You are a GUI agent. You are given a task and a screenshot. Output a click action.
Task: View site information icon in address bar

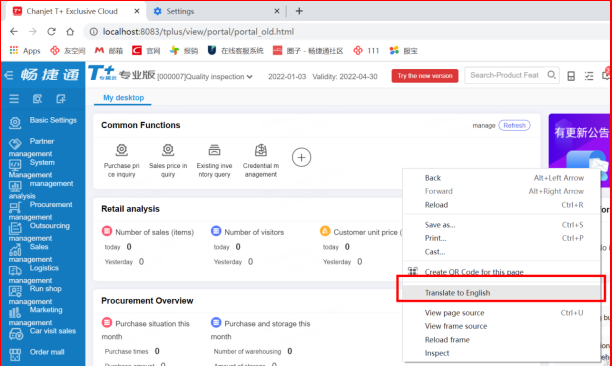point(94,32)
